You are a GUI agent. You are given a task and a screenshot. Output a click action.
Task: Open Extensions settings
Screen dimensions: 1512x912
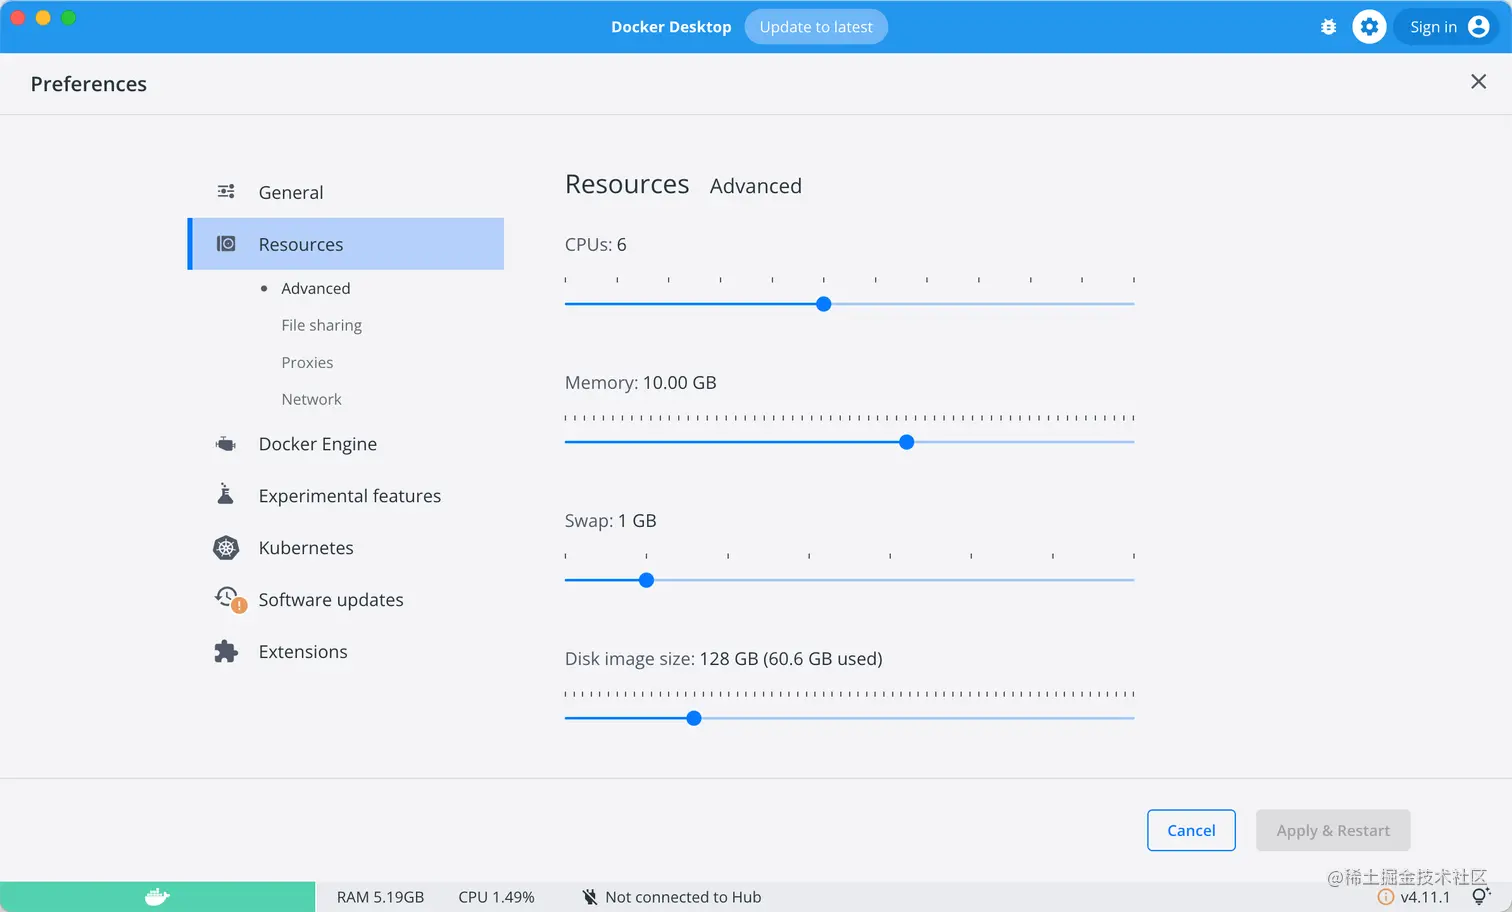346,652
